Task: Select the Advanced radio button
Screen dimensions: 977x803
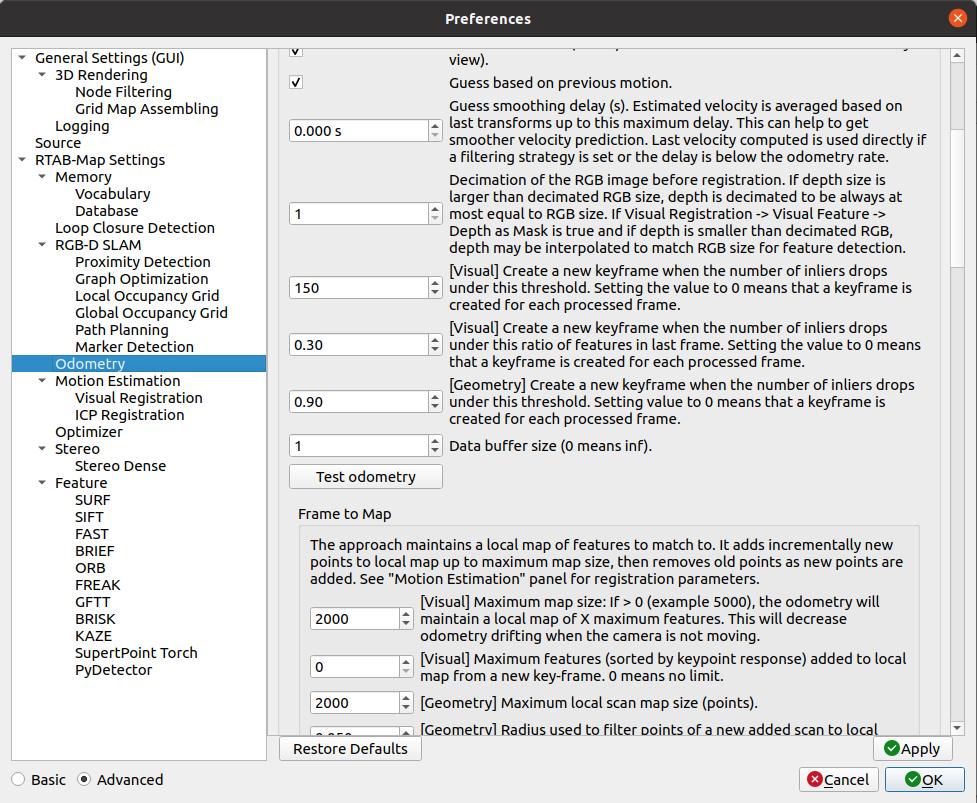Action: click(84, 780)
